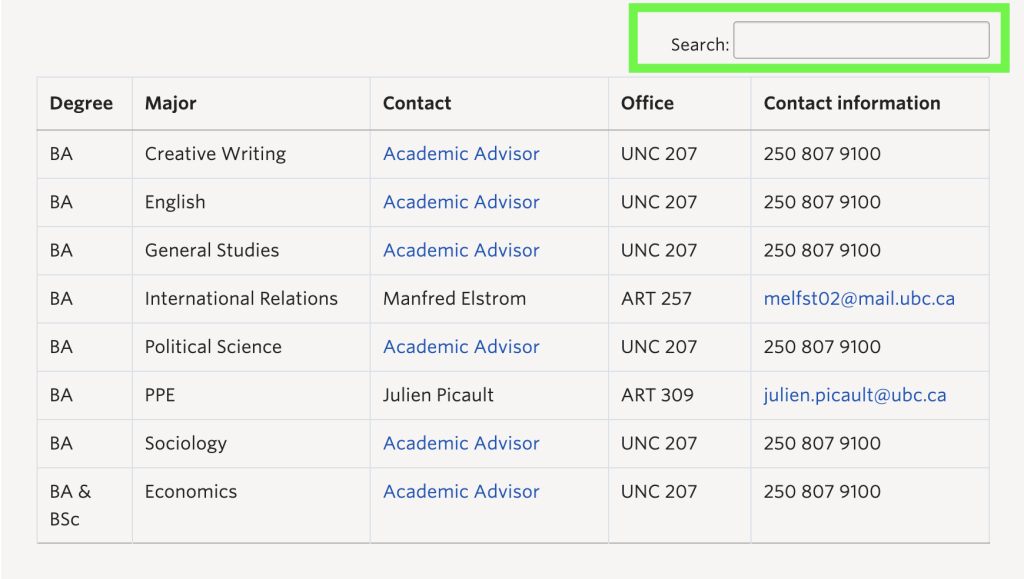This screenshot has width=1024, height=579.
Task: Open Academic Advisor link for Sociology
Action: tap(461, 443)
